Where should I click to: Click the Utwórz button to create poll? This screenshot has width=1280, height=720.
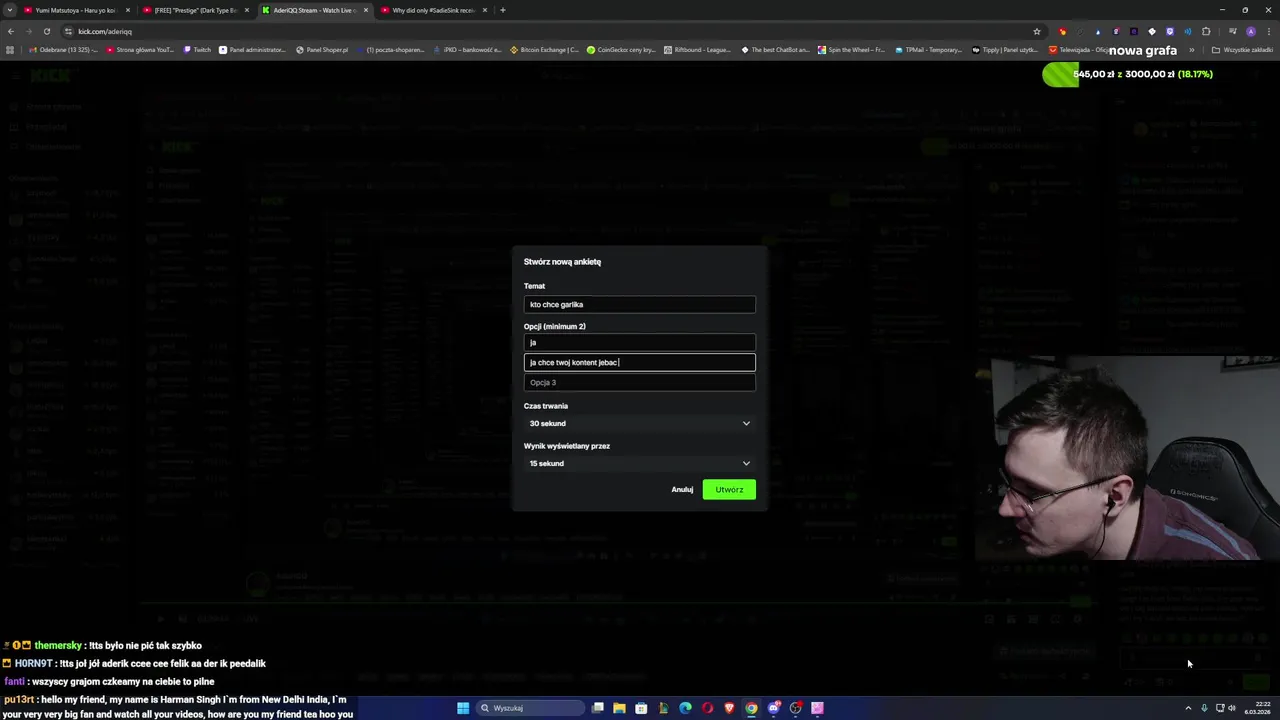(x=729, y=489)
